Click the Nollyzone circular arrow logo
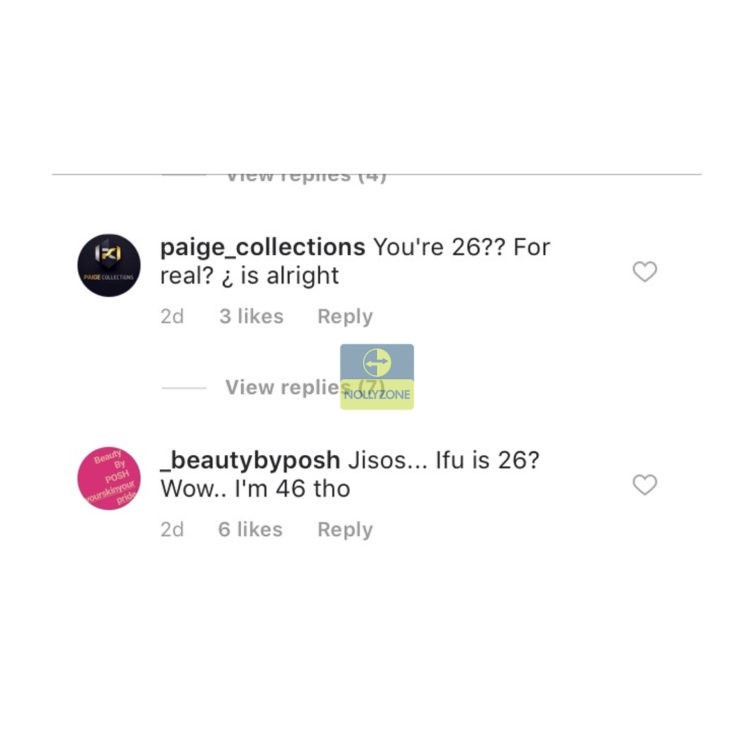 pos(377,362)
